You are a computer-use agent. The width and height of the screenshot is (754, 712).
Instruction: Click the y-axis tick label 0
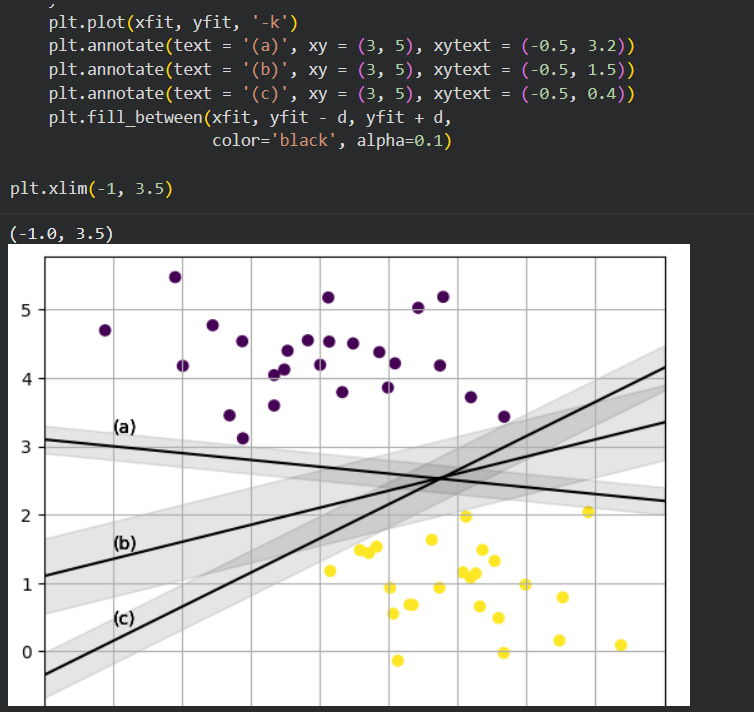[x=26, y=653]
